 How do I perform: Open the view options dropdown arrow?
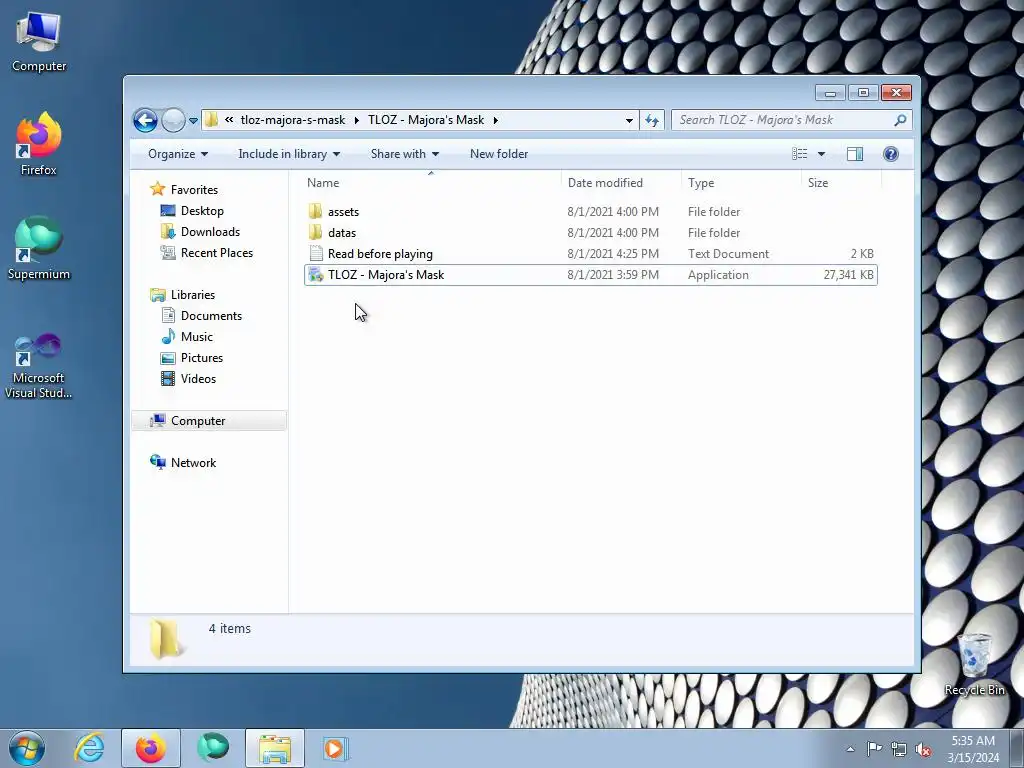tap(822, 154)
